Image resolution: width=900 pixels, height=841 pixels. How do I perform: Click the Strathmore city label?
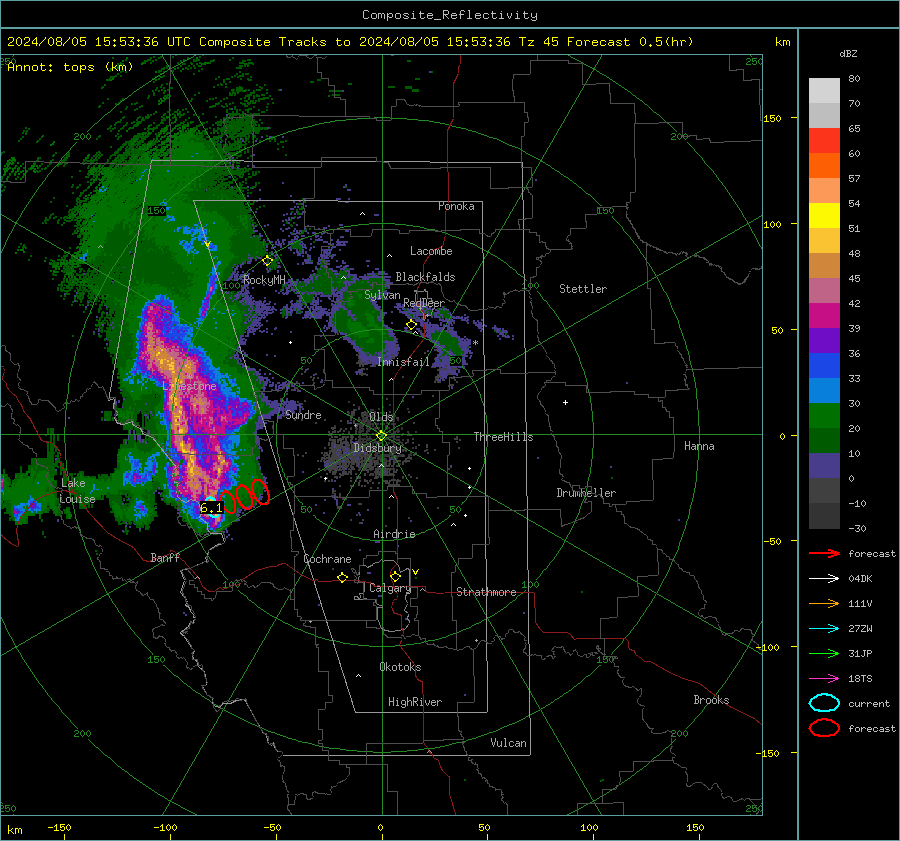[x=486, y=592]
